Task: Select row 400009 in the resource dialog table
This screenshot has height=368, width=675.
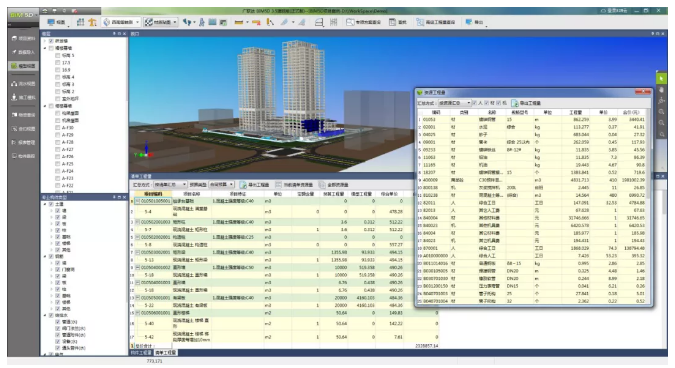Action: point(533,180)
